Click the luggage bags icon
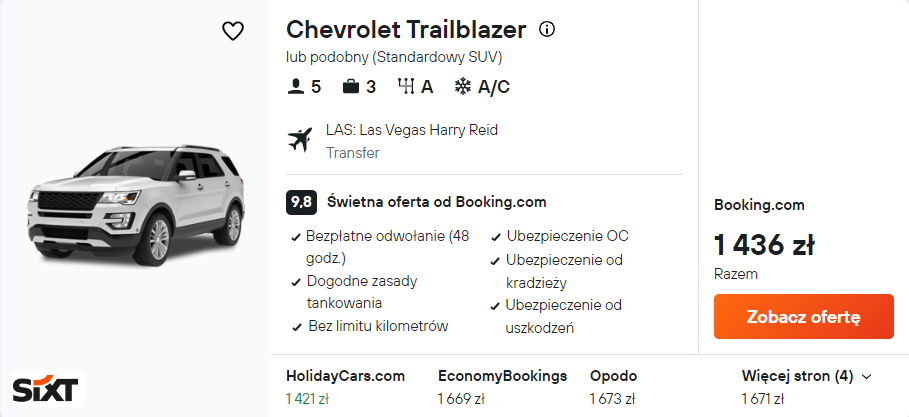This screenshot has height=417, width=909. point(350,87)
